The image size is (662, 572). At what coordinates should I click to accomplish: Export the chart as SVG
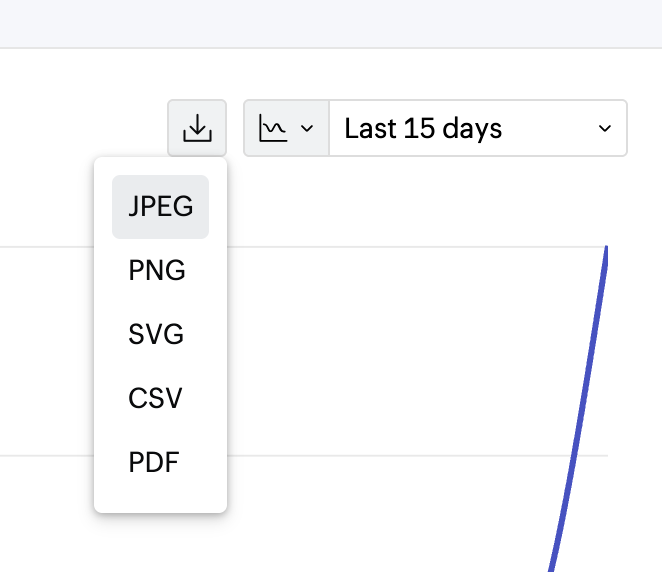pos(156,335)
